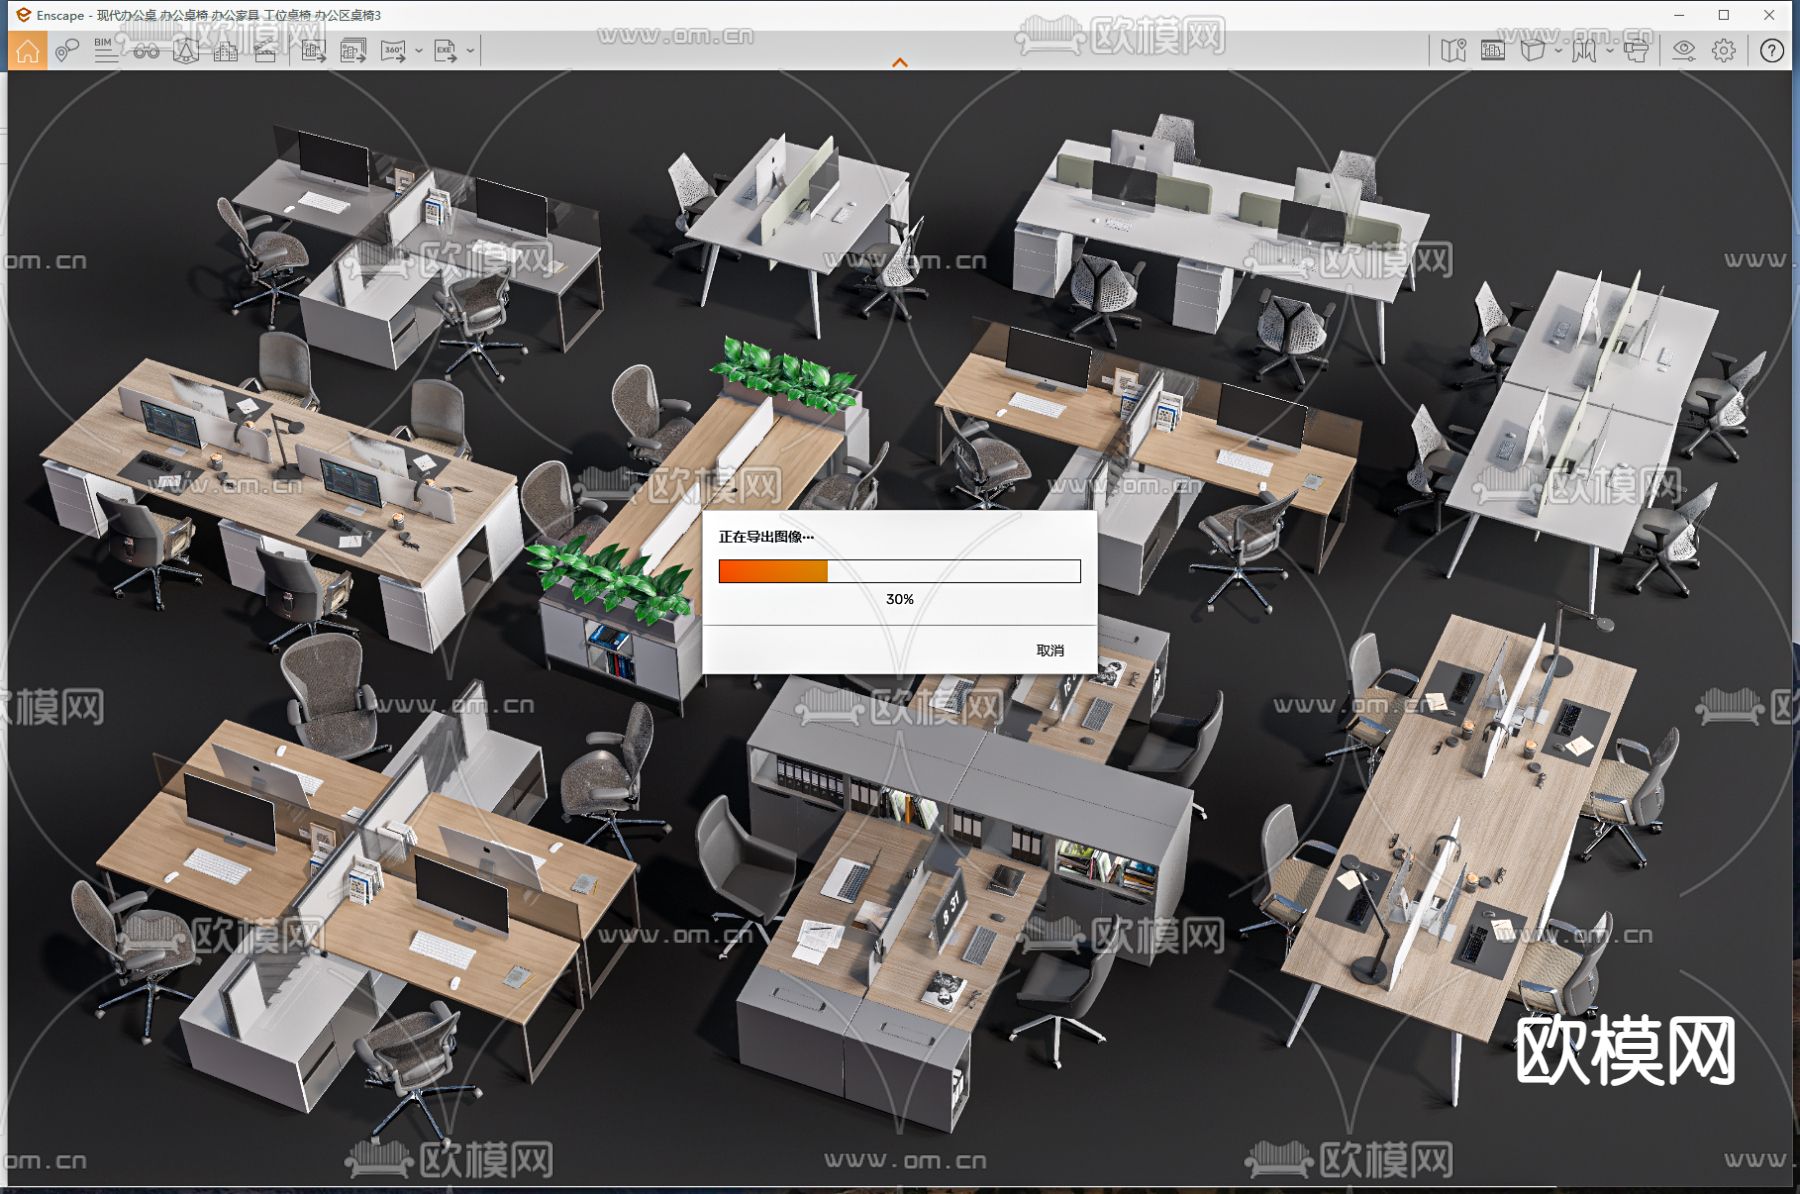This screenshot has width=1800, height=1194.
Task: Select the cube projection view icon
Action: 1532,51
